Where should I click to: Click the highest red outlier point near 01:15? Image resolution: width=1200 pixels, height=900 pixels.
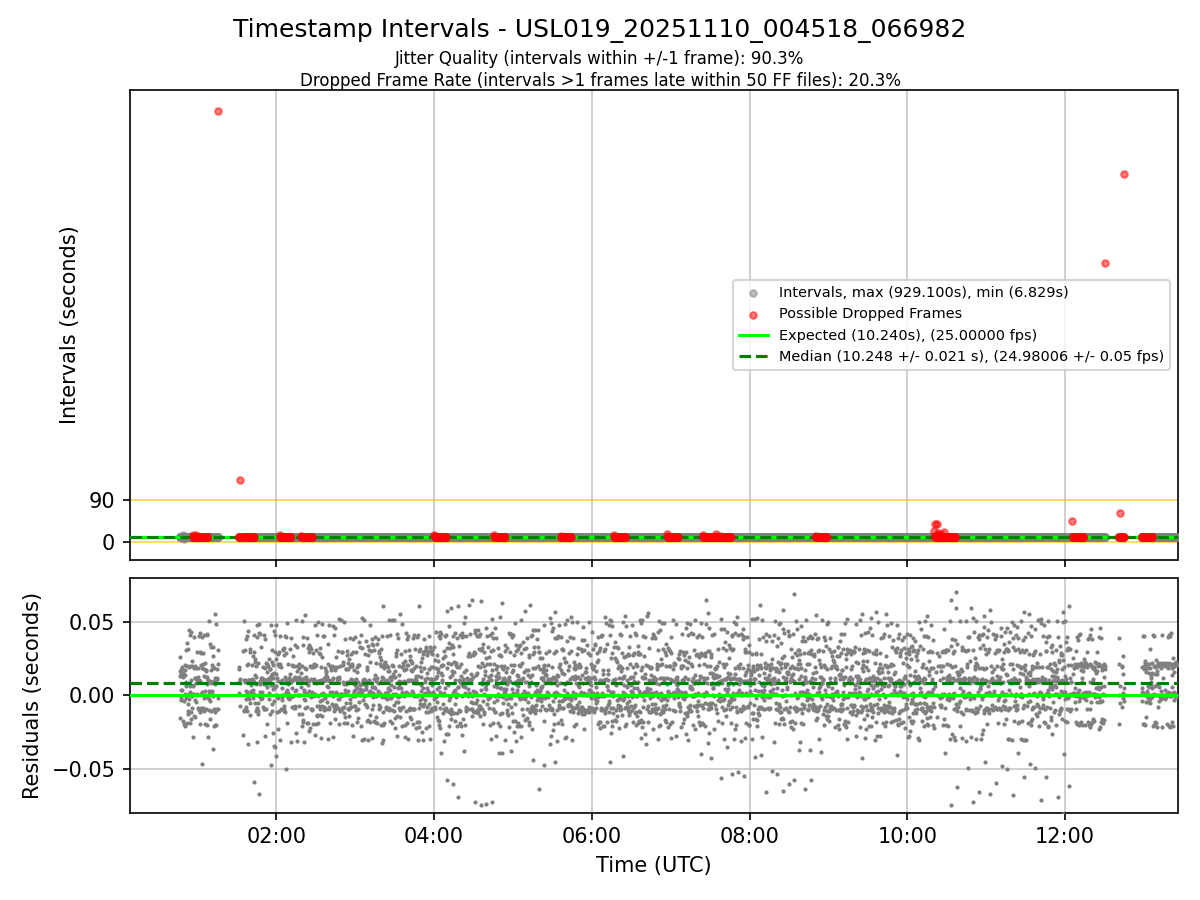[x=218, y=111]
